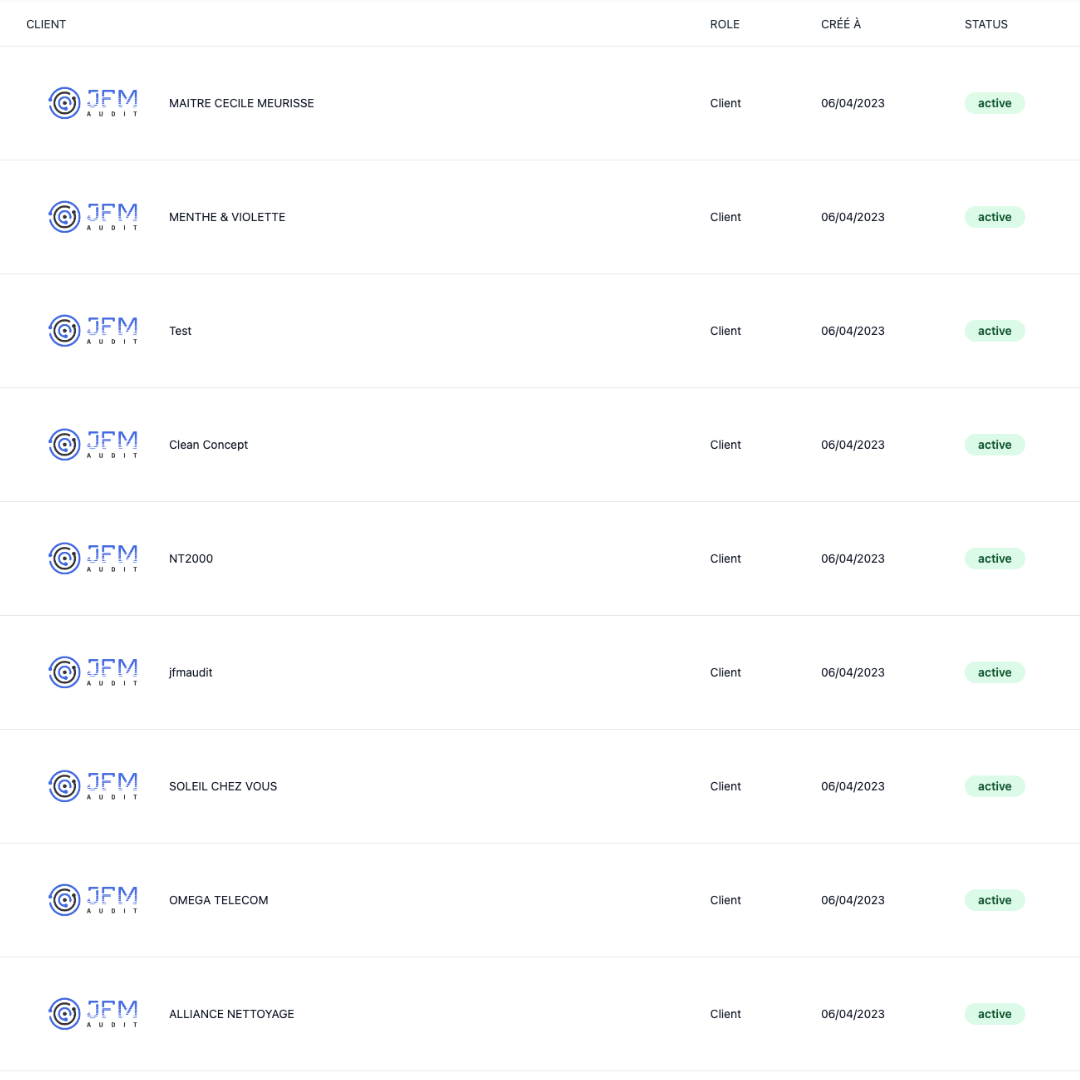1080x1080 pixels.
Task: Click the JFM Audit logo in jfmaudit row
Action: [x=93, y=673]
